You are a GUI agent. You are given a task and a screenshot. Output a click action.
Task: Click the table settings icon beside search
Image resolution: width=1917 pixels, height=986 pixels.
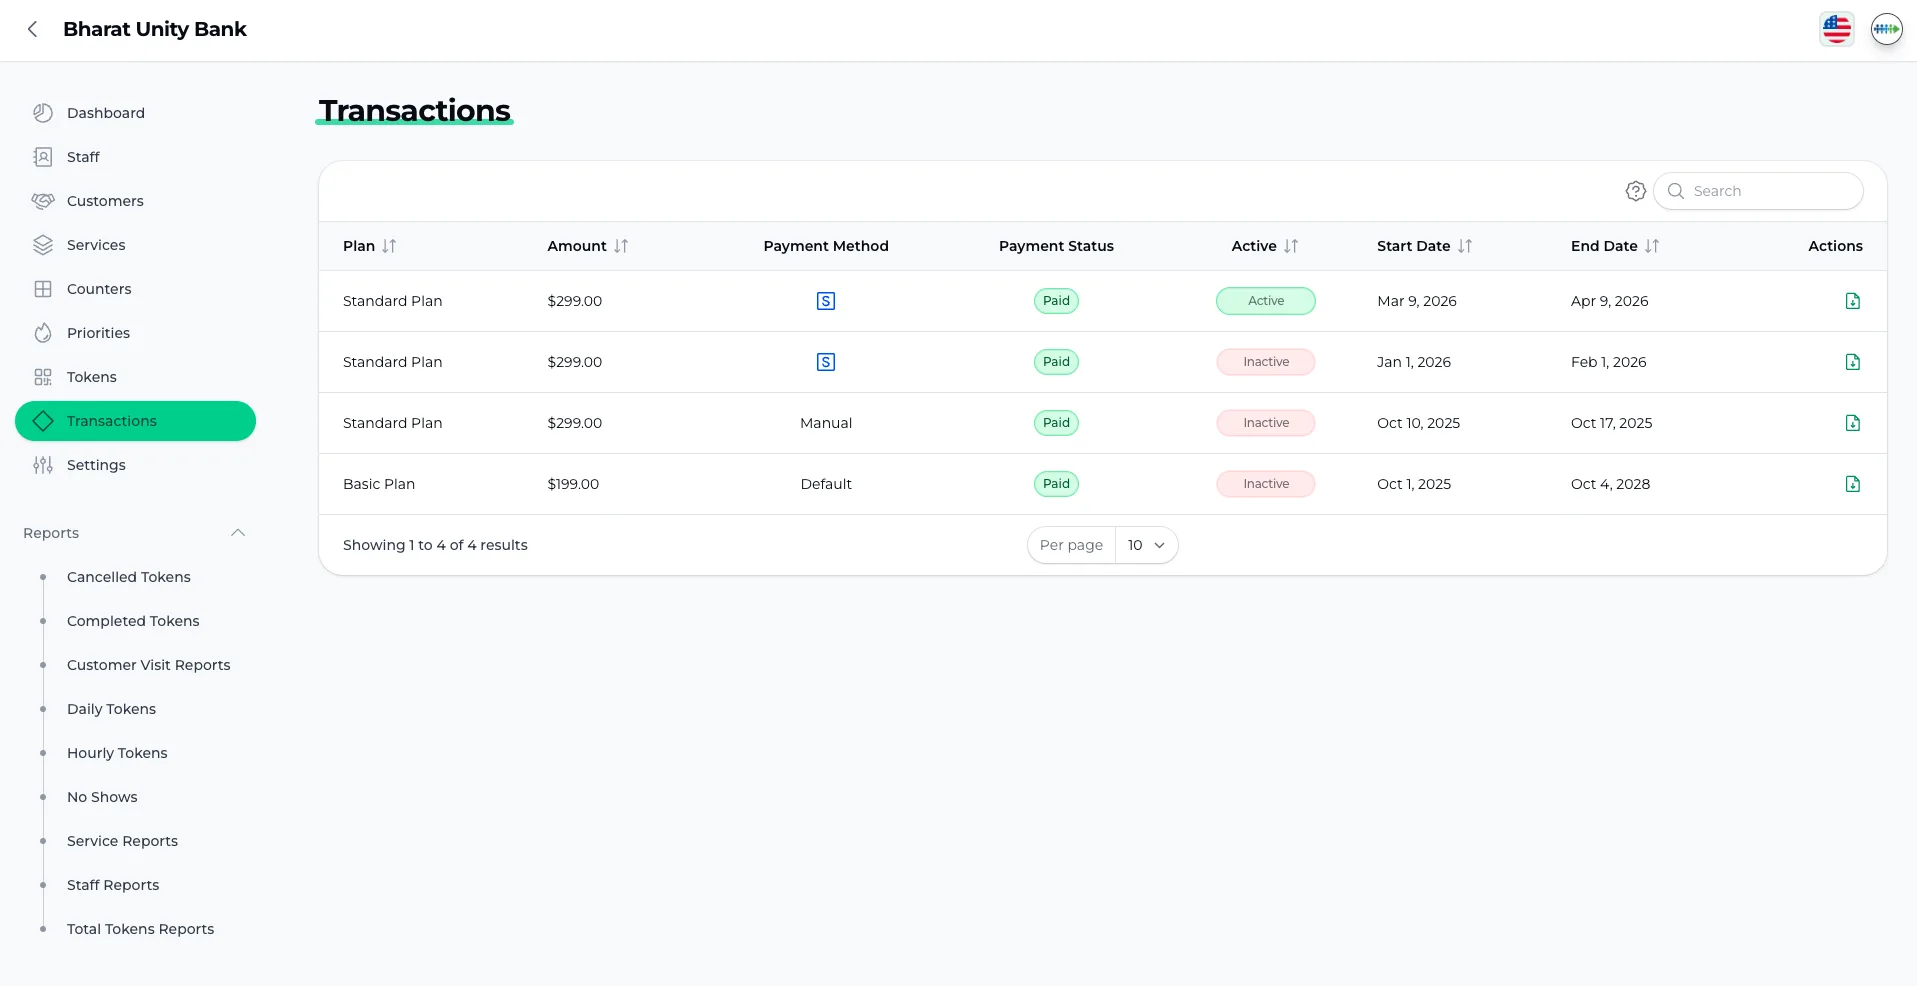click(1635, 191)
